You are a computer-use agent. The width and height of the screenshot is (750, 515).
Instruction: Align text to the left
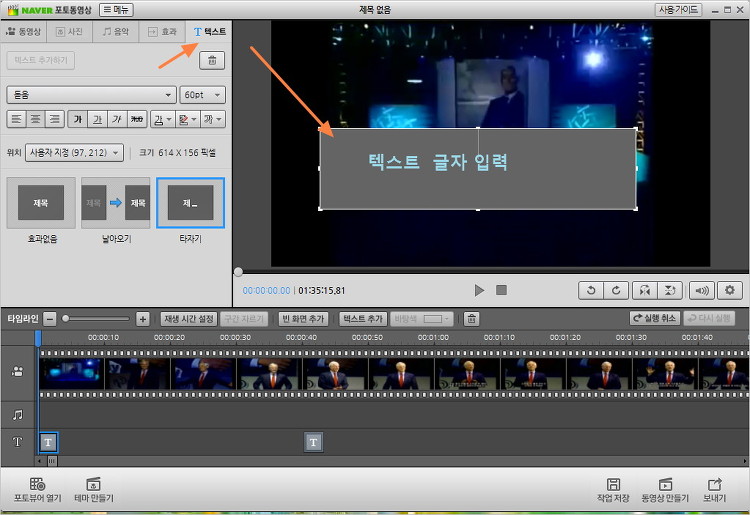coord(17,120)
